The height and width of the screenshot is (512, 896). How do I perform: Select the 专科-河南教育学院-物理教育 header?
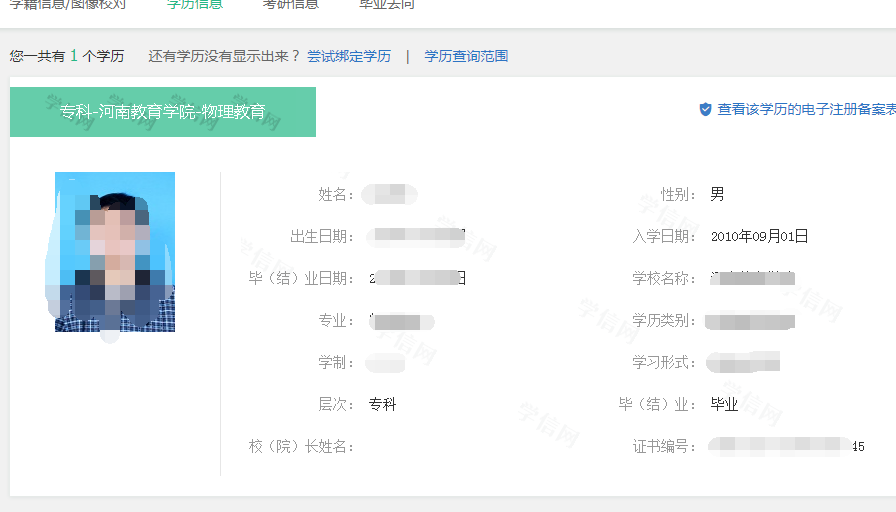point(163,112)
